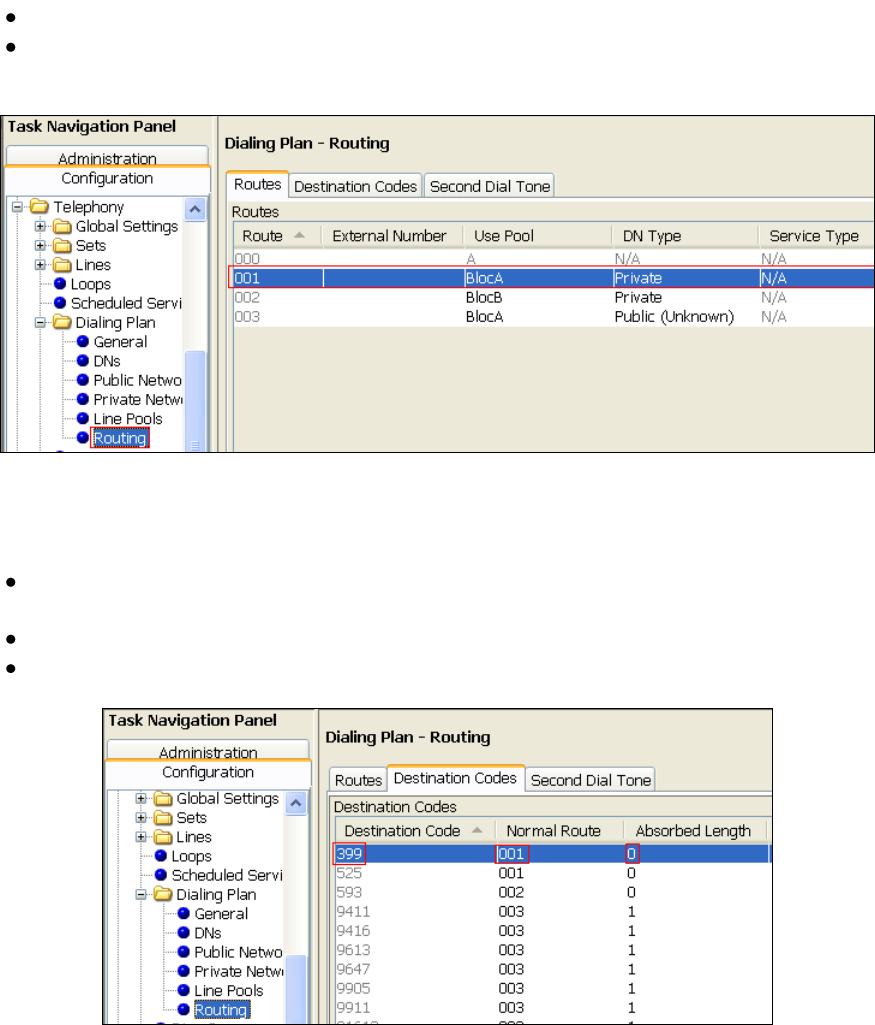Viewport: 875px width, 1025px height.
Task: Click Routing bullet icon in upper tree
Action: click(83, 437)
